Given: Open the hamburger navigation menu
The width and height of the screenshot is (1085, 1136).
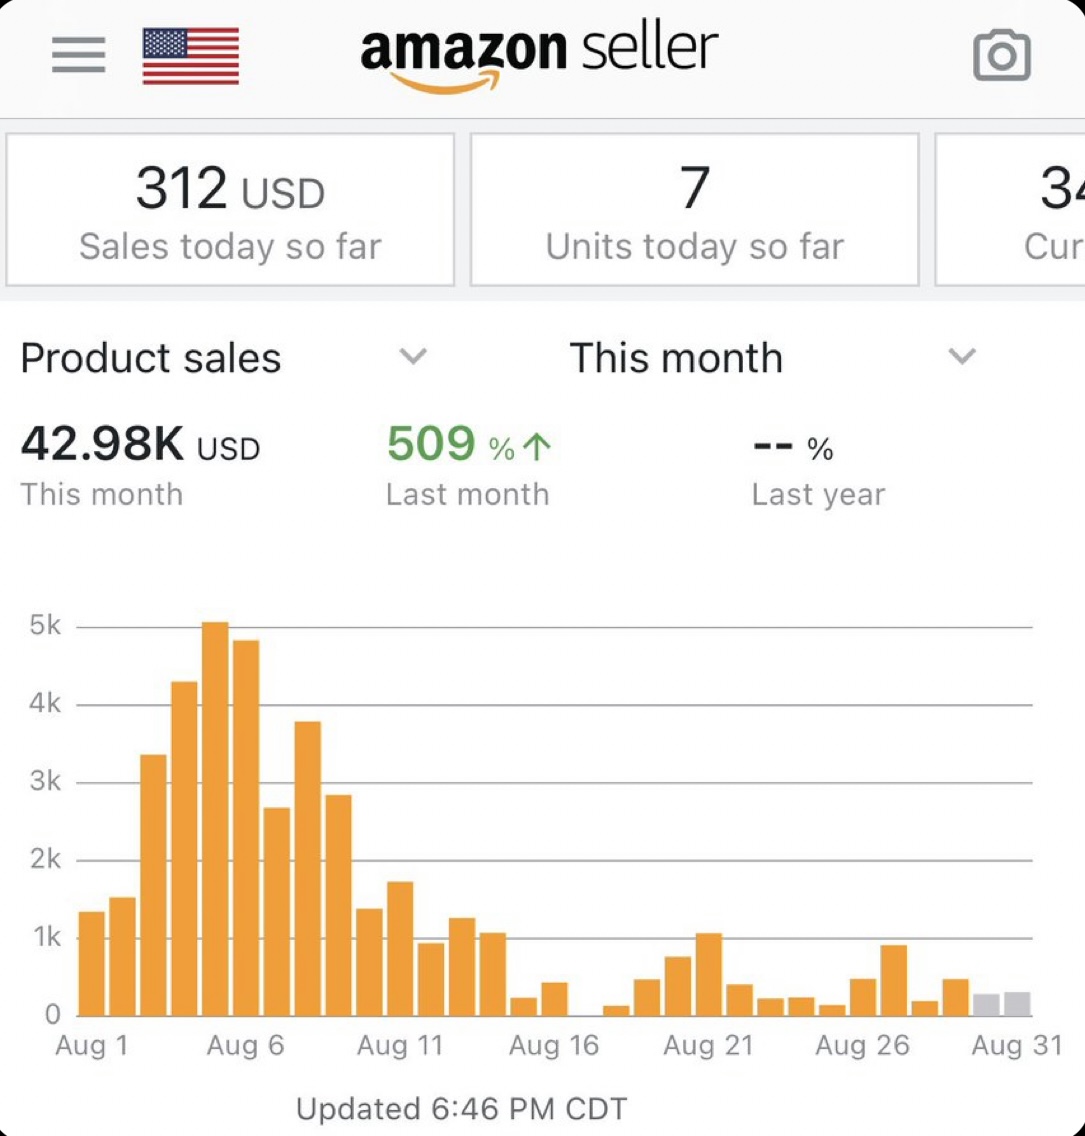Looking at the screenshot, I should click(79, 55).
